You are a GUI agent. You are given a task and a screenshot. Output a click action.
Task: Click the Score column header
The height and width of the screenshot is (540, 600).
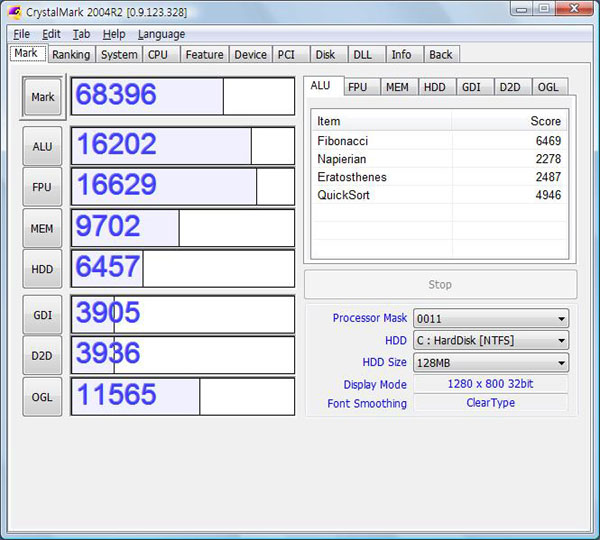(509, 121)
